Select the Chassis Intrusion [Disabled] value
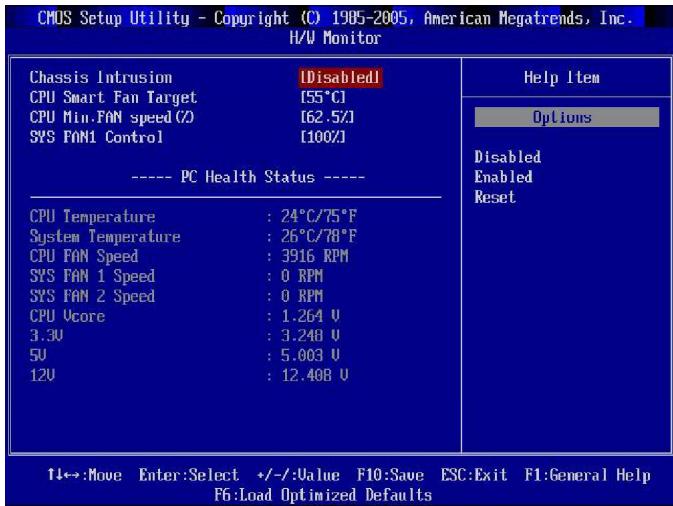This screenshot has width=673, height=506. pos(340,78)
